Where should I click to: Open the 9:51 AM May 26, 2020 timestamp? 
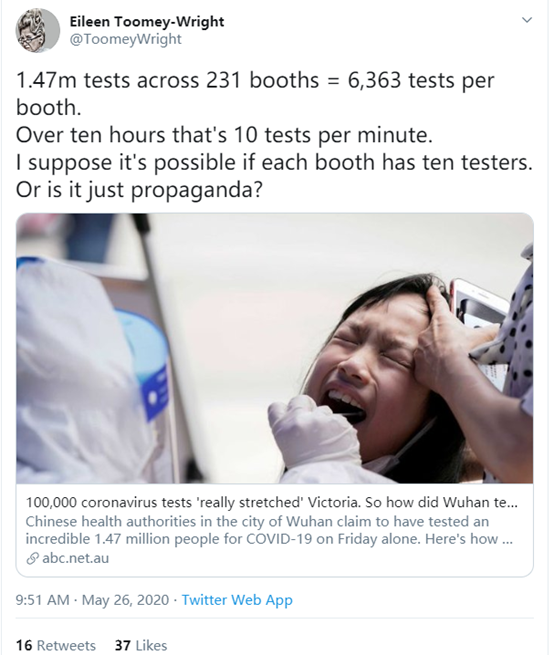pos(92,600)
